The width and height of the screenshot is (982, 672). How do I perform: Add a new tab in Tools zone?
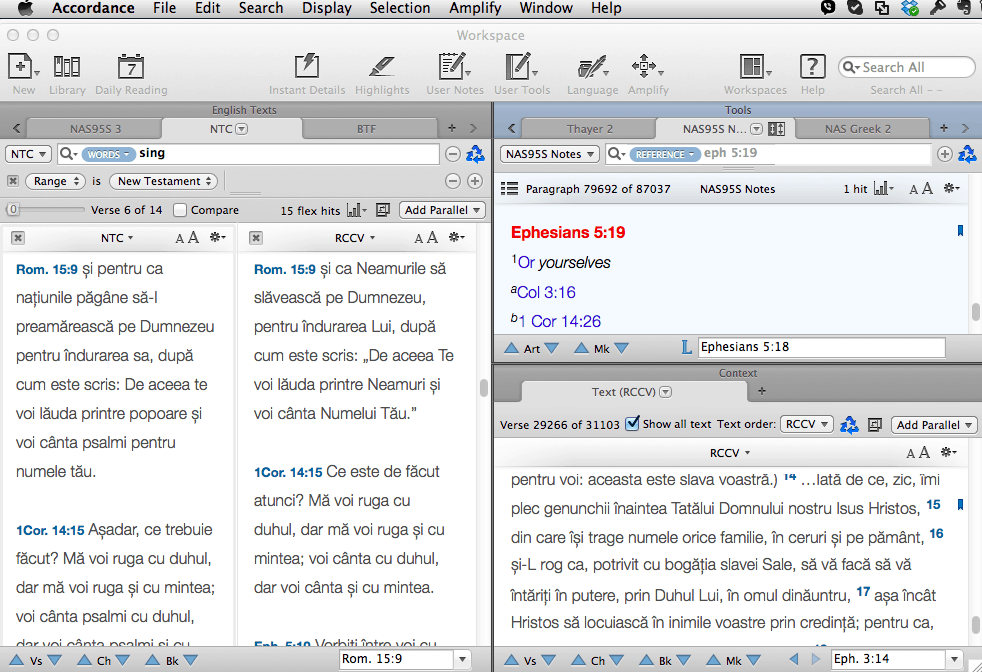point(944,128)
